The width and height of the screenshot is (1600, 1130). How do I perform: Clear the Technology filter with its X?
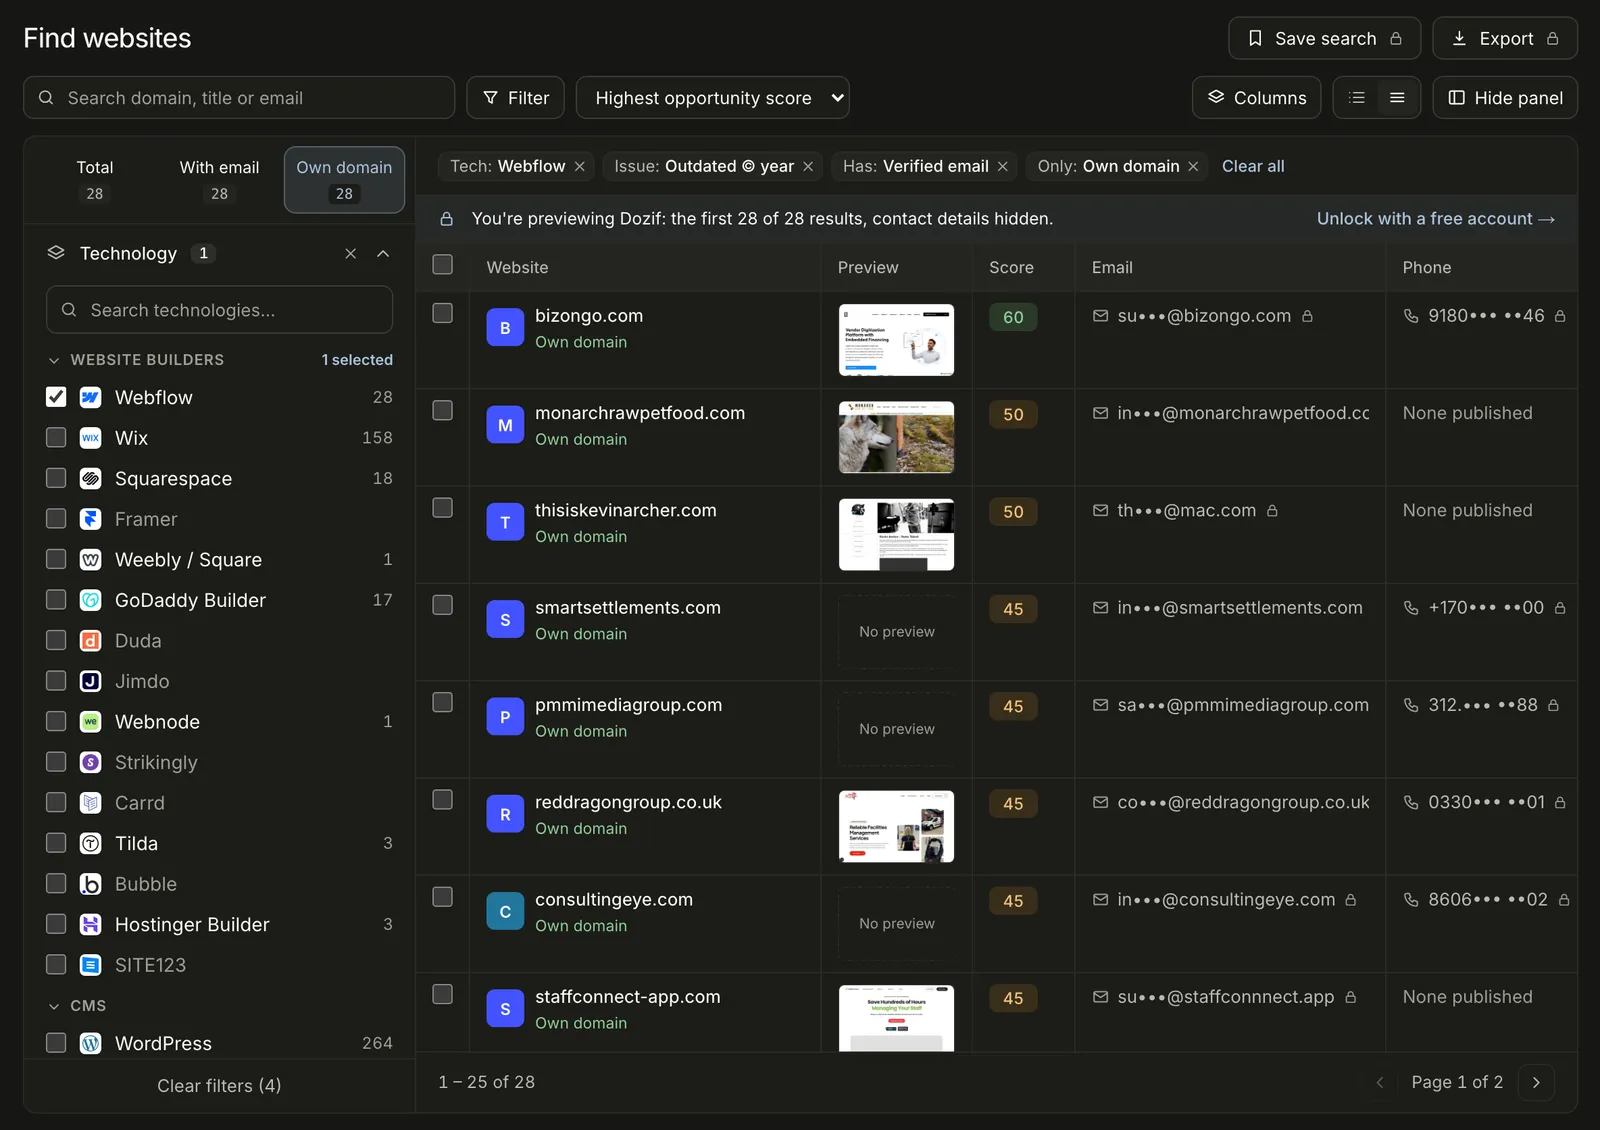coord(350,254)
